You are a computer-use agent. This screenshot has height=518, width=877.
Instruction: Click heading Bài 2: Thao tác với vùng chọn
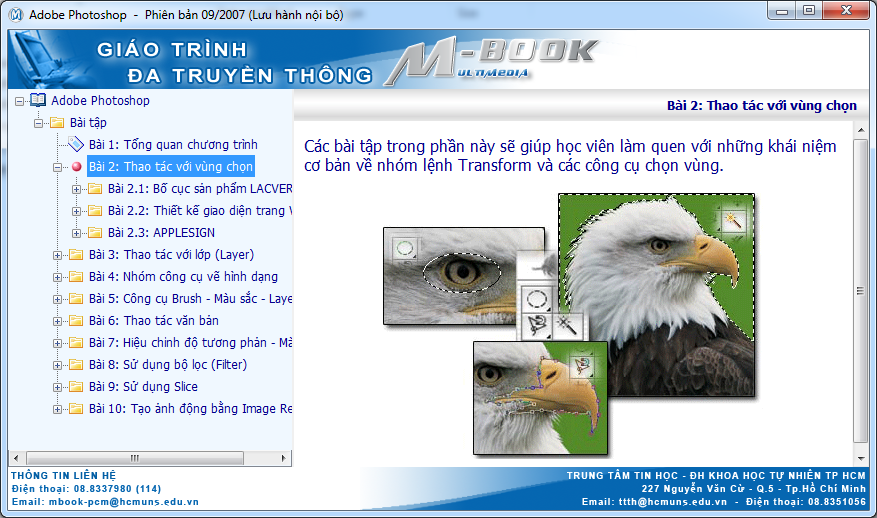click(x=762, y=106)
